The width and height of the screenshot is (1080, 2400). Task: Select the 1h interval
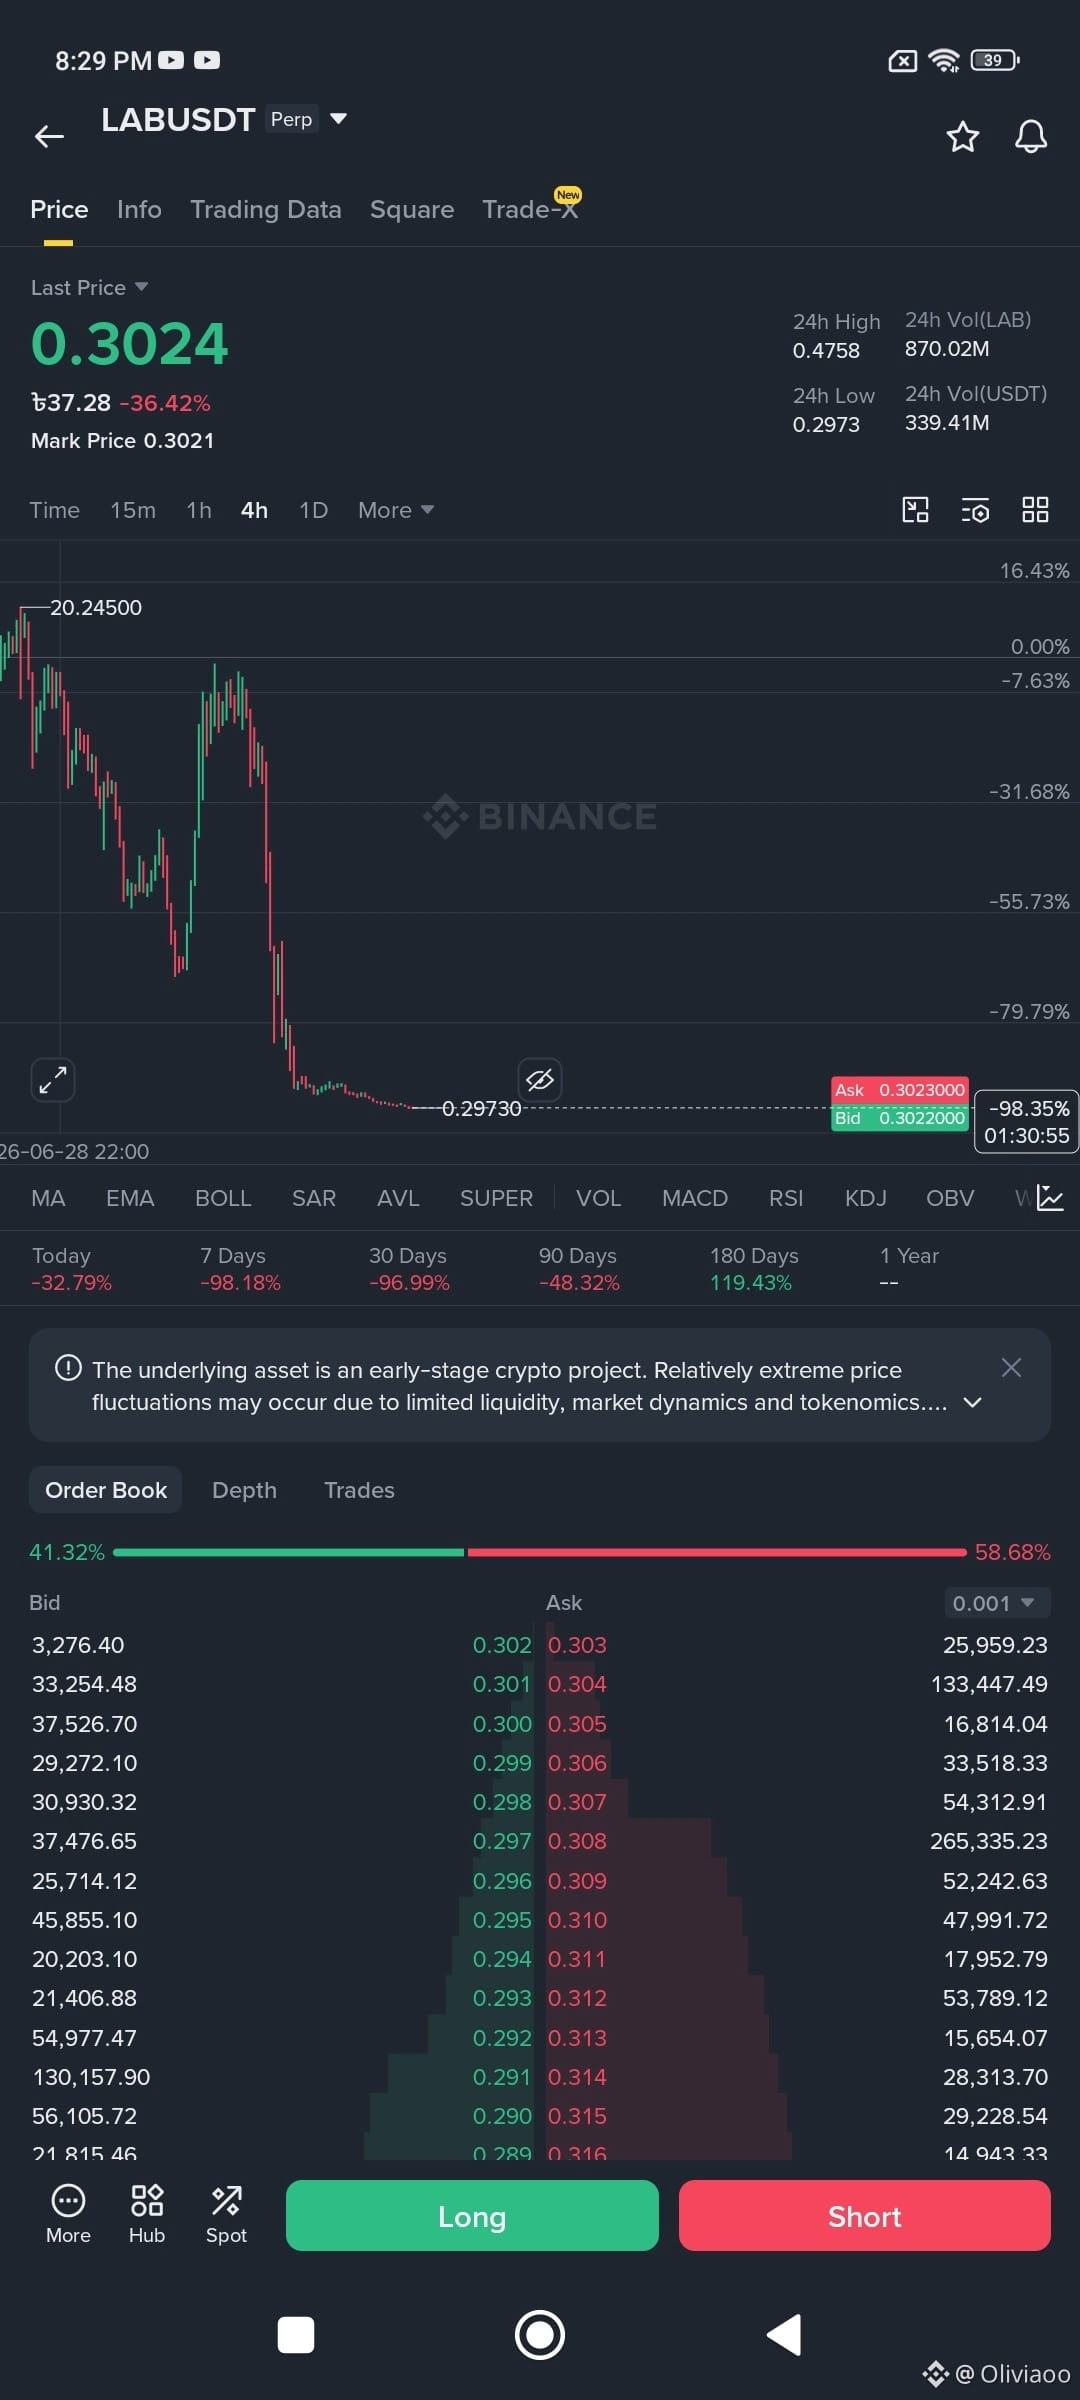[199, 510]
